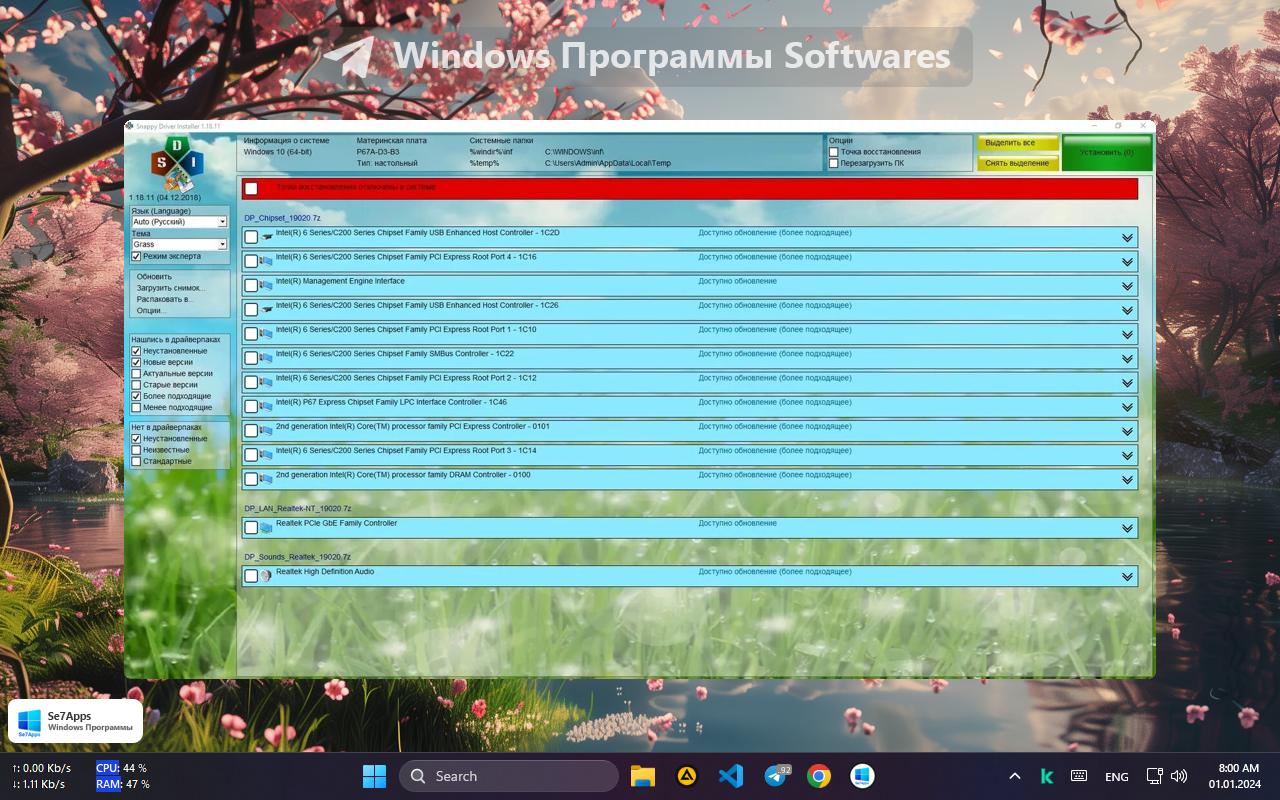Expand DRAM Controller 0100 row chevron

click(1127, 480)
